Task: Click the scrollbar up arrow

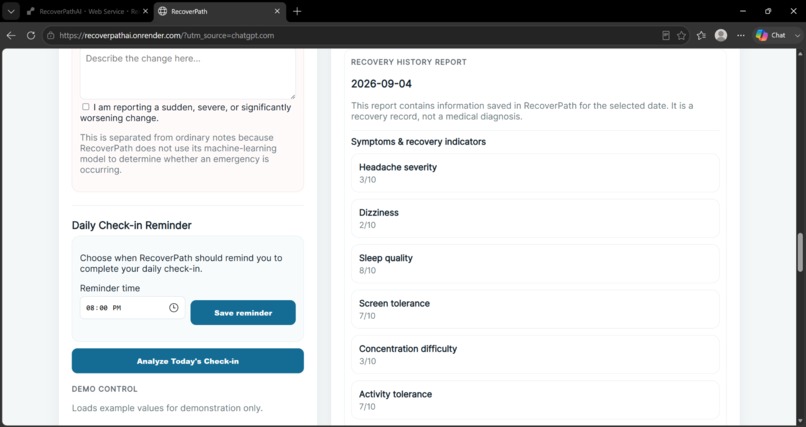Action: [800, 53]
